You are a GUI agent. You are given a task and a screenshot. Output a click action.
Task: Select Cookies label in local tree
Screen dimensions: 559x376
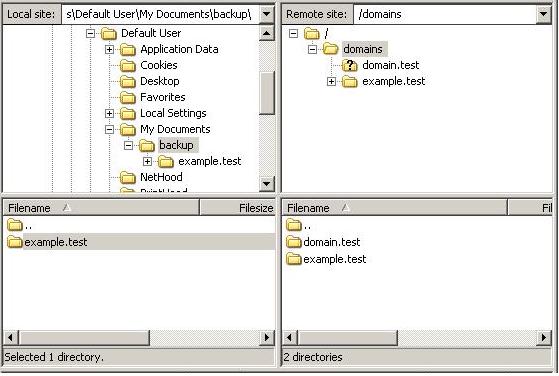pyautogui.click(x=159, y=65)
